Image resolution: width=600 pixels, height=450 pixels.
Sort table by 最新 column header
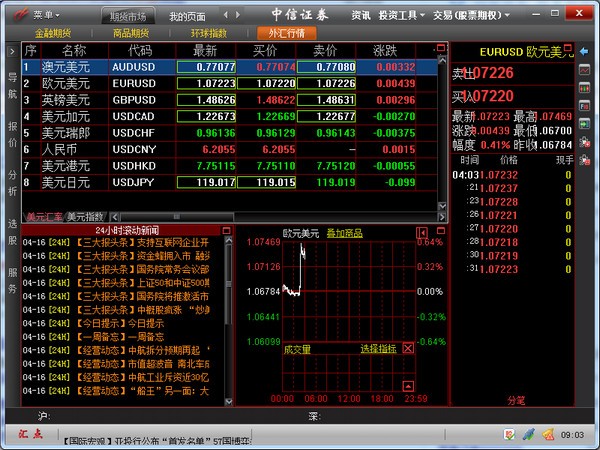tap(205, 51)
